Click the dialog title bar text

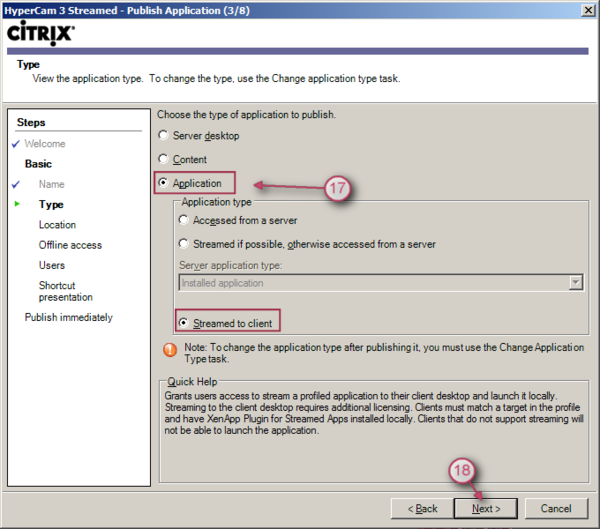pos(127,10)
